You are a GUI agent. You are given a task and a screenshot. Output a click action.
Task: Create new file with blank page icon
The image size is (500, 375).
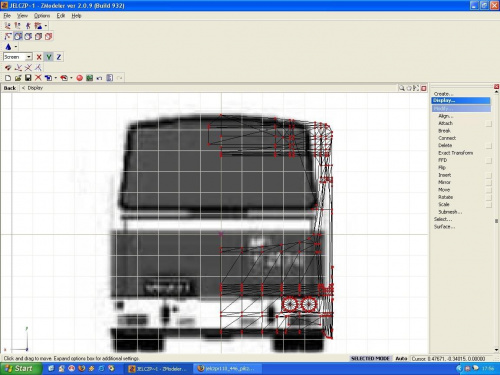[x=8, y=78]
